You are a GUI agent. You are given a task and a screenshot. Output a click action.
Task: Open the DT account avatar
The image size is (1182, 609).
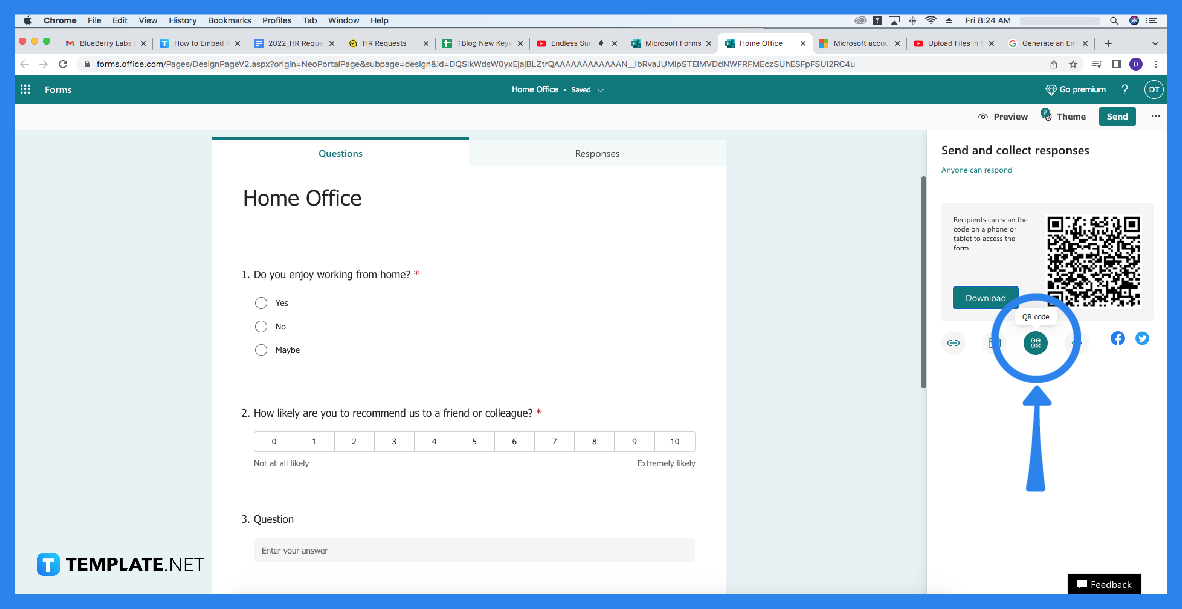[x=1153, y=89]
